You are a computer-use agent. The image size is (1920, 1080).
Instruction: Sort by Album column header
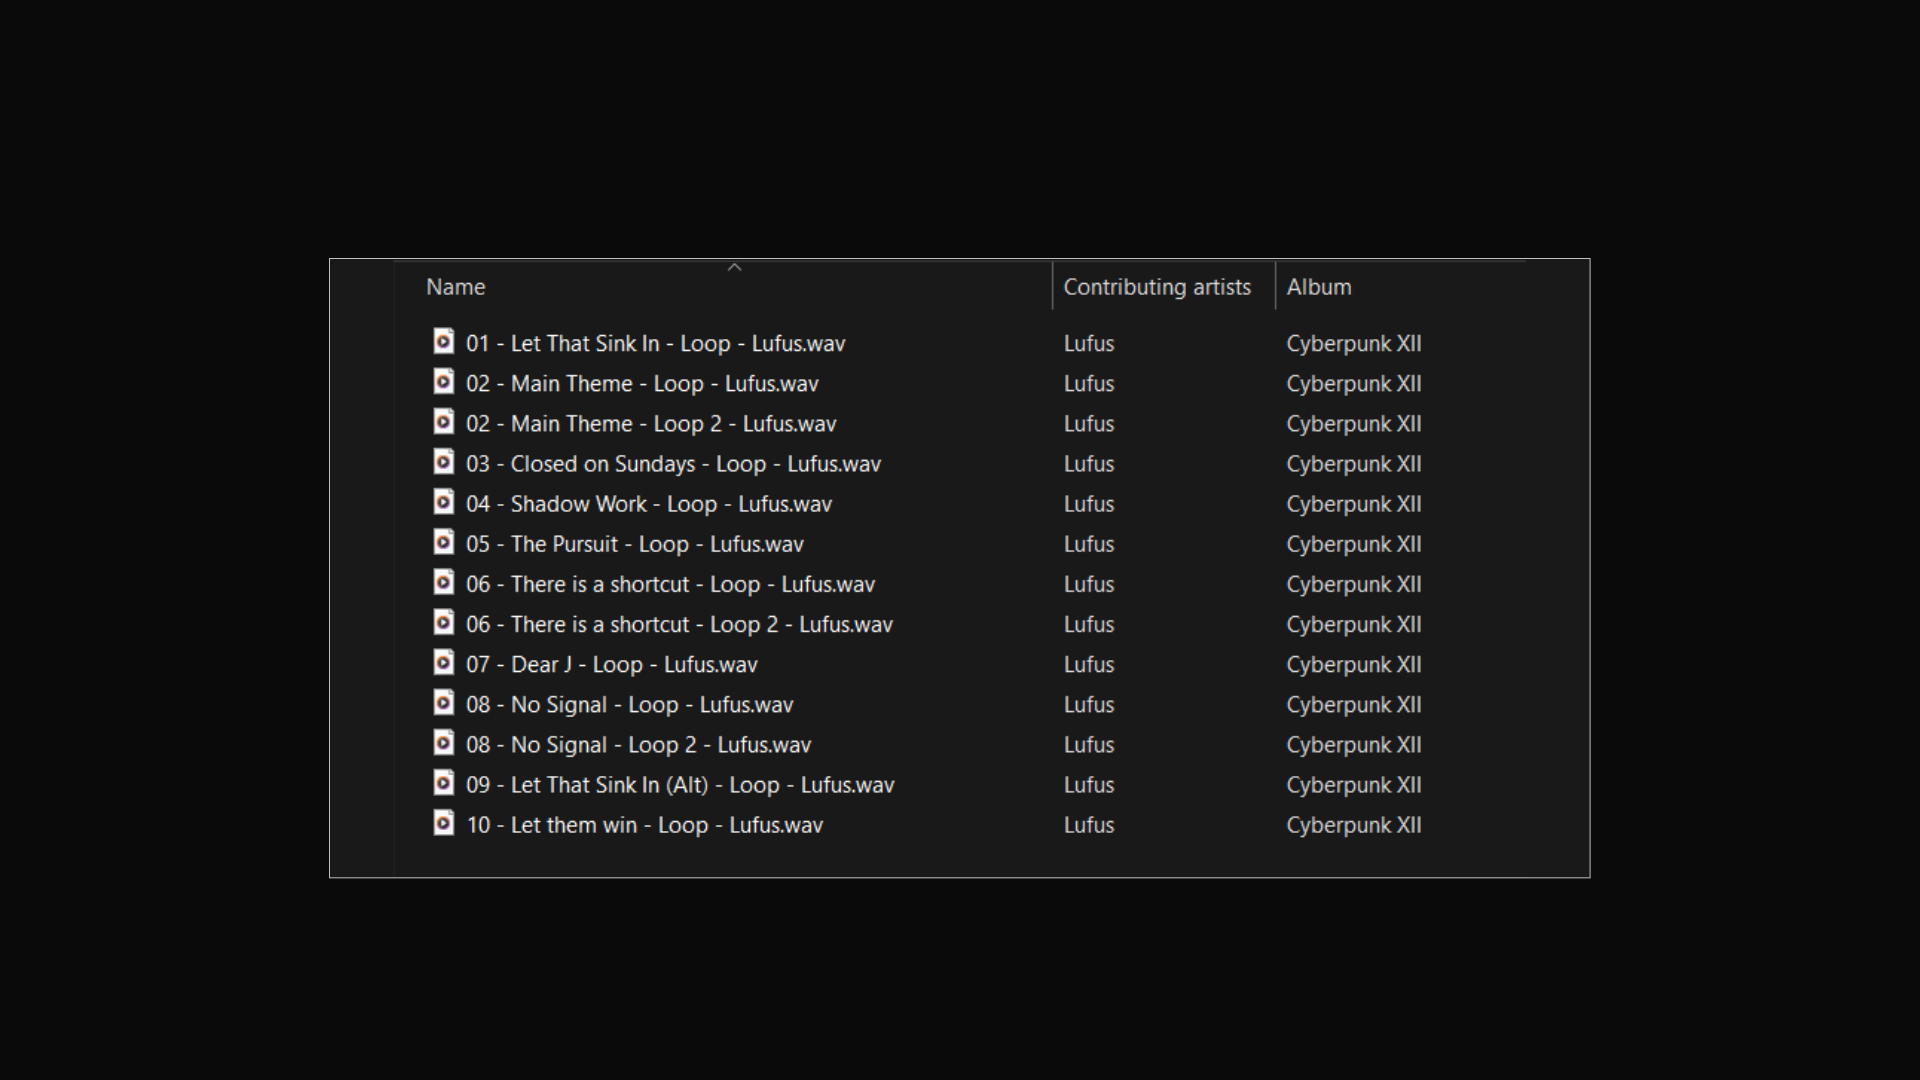(x=1318, y=287)
